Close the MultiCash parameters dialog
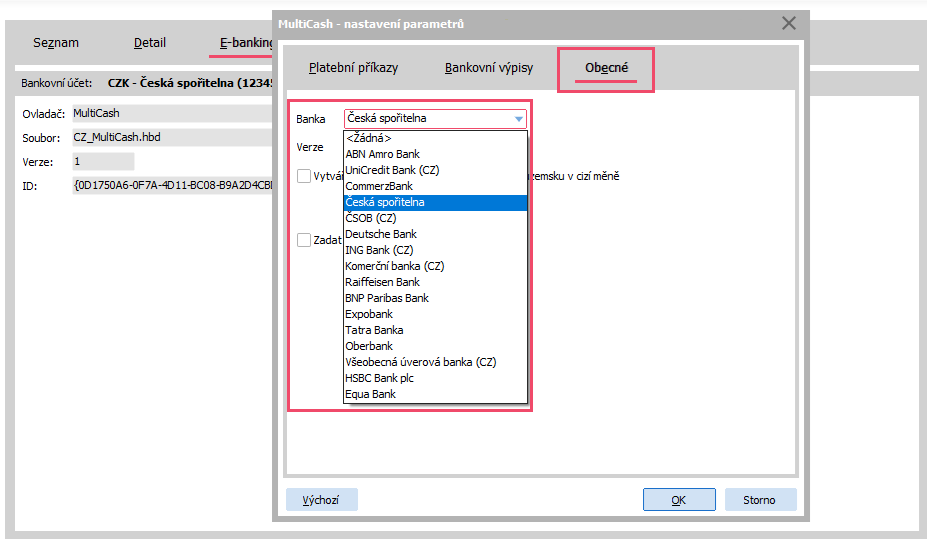This screenshot has height=539, width=927. pyautogui.click(x=789, y=23)
